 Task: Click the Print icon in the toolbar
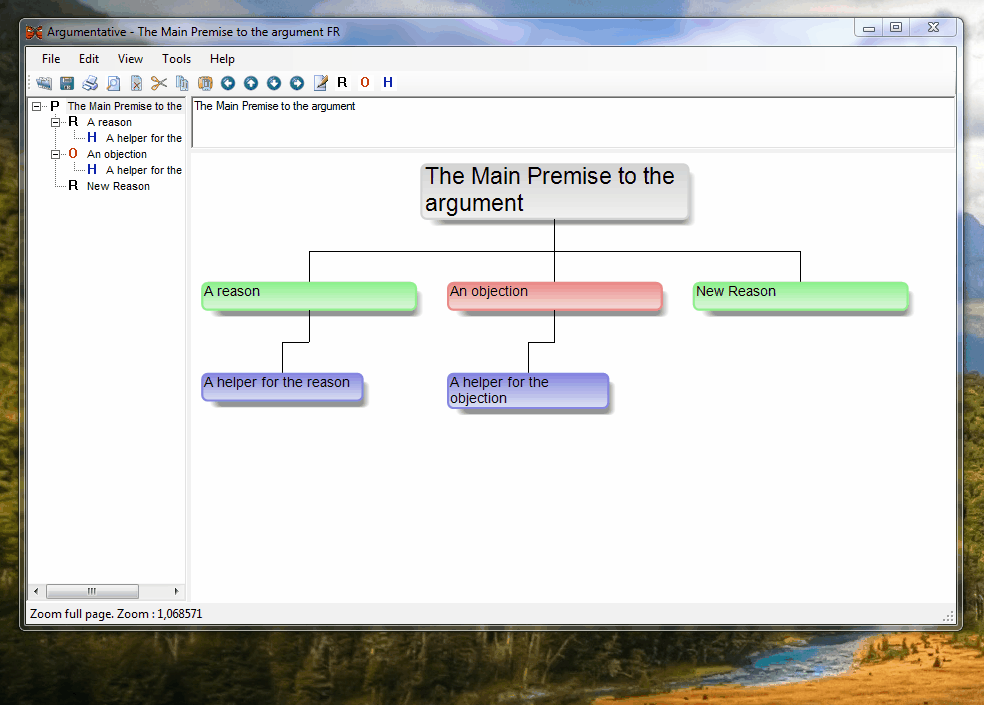[x=90, y=83]
